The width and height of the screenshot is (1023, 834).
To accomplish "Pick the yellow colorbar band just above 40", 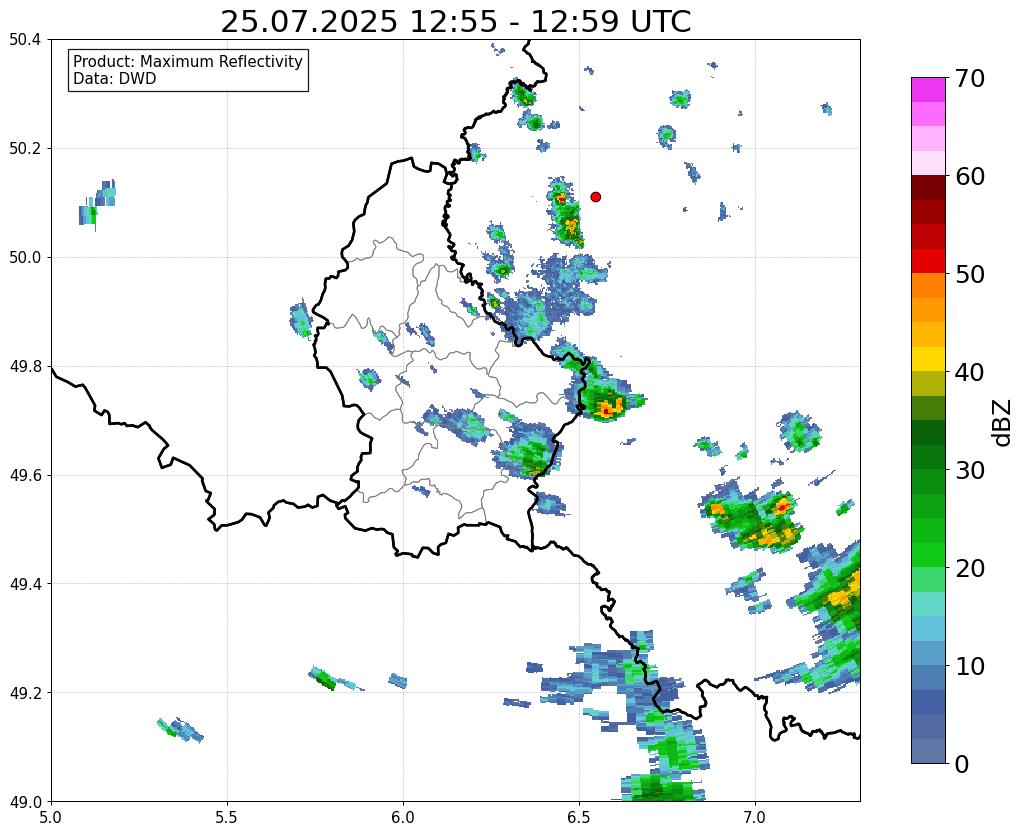I will click(928, 360).
